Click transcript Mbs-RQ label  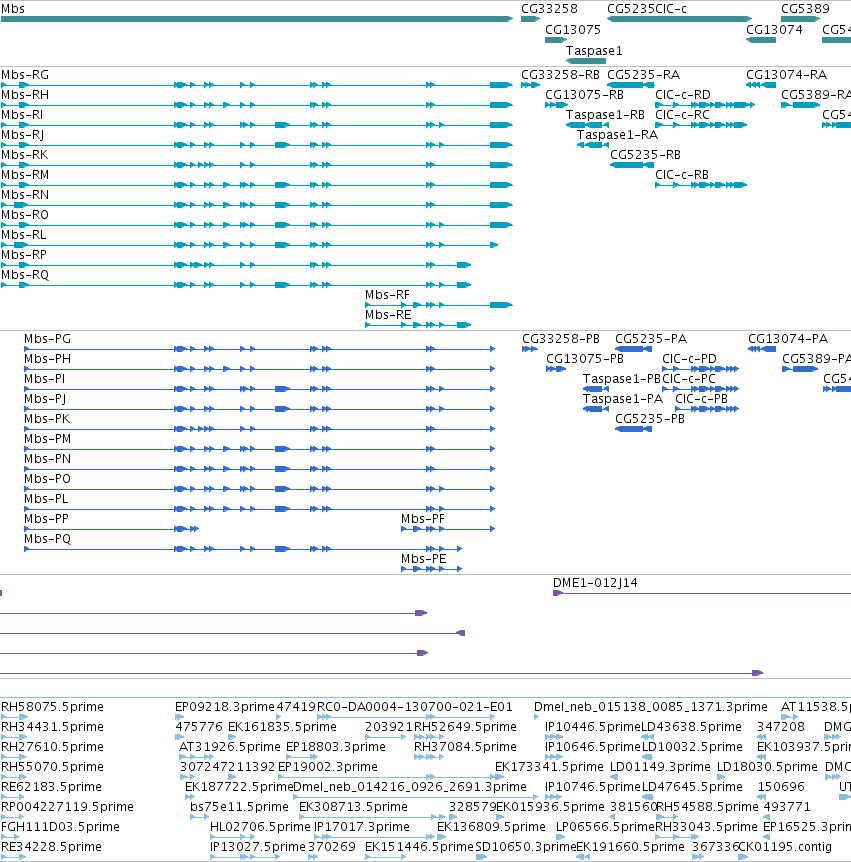pyautogui.click(x=25, y=275)
